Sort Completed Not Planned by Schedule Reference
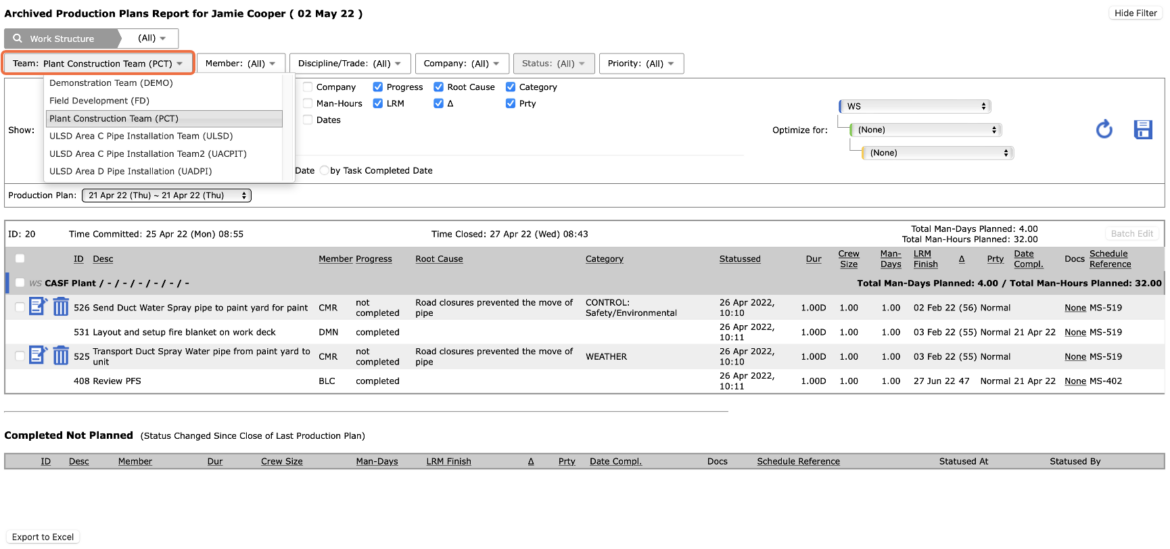 point(798,462)
